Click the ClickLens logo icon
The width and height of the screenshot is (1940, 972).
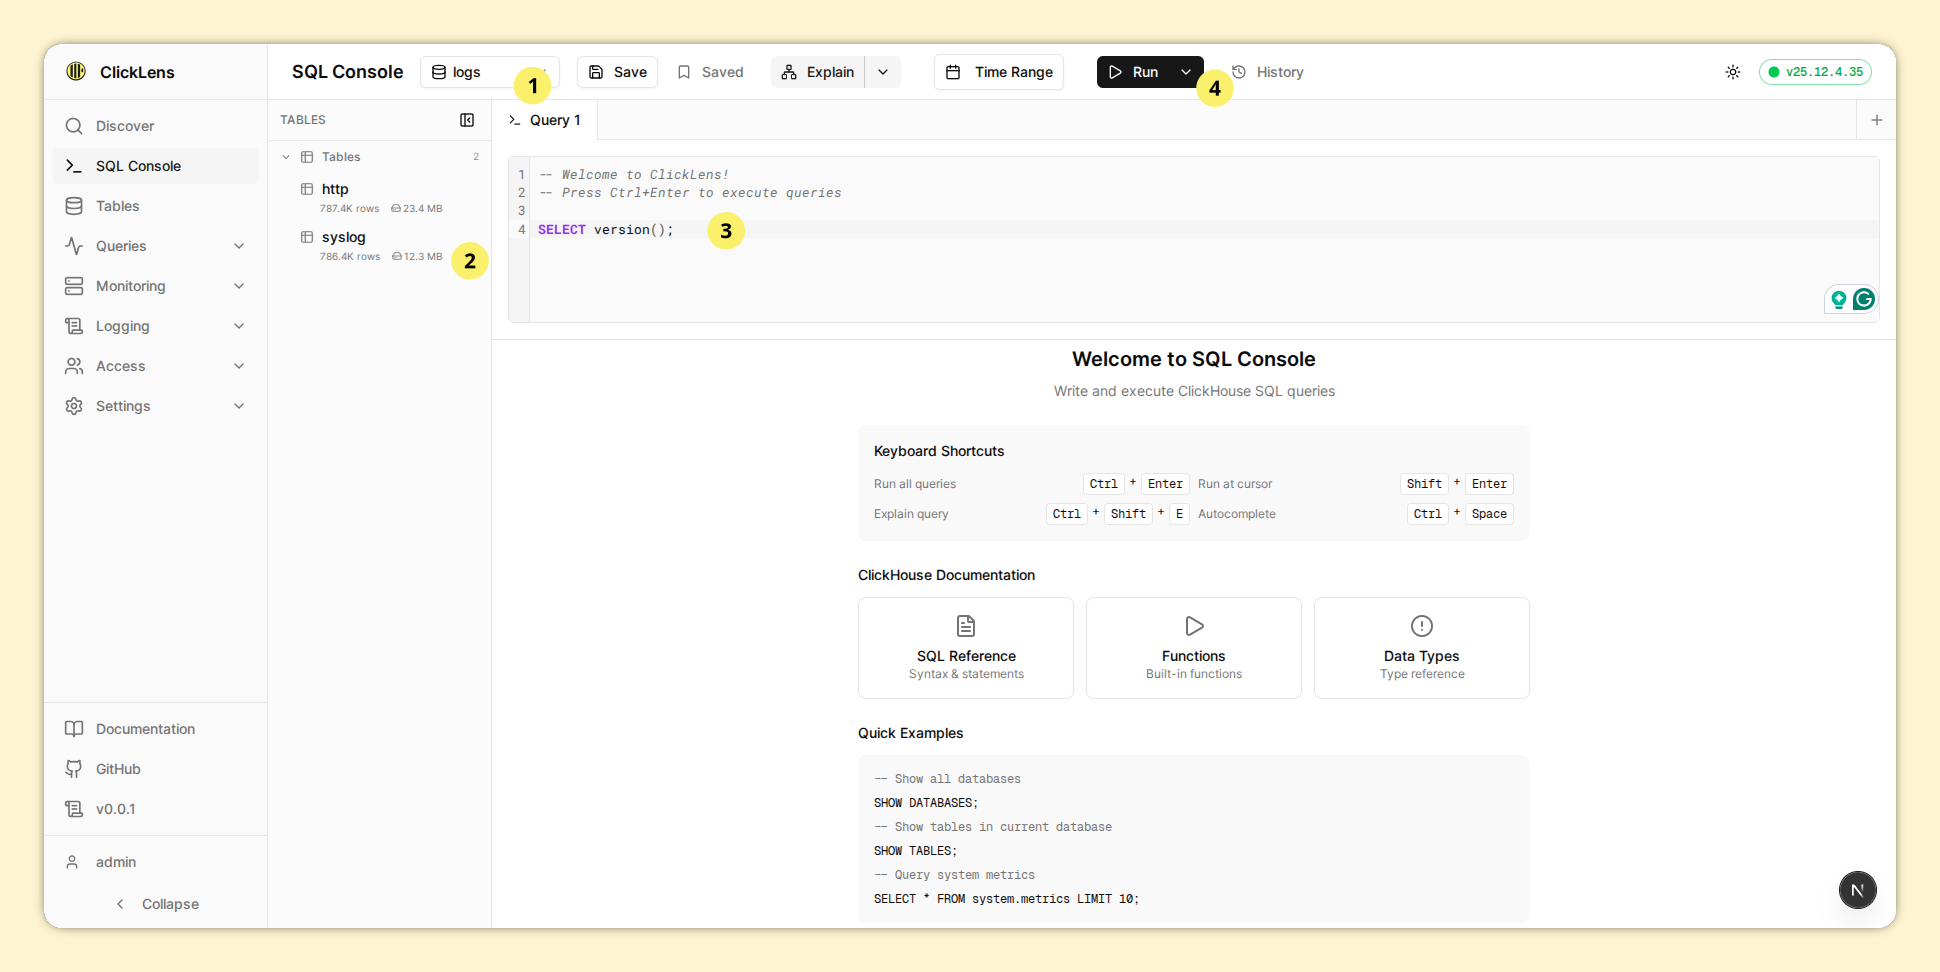76,71
